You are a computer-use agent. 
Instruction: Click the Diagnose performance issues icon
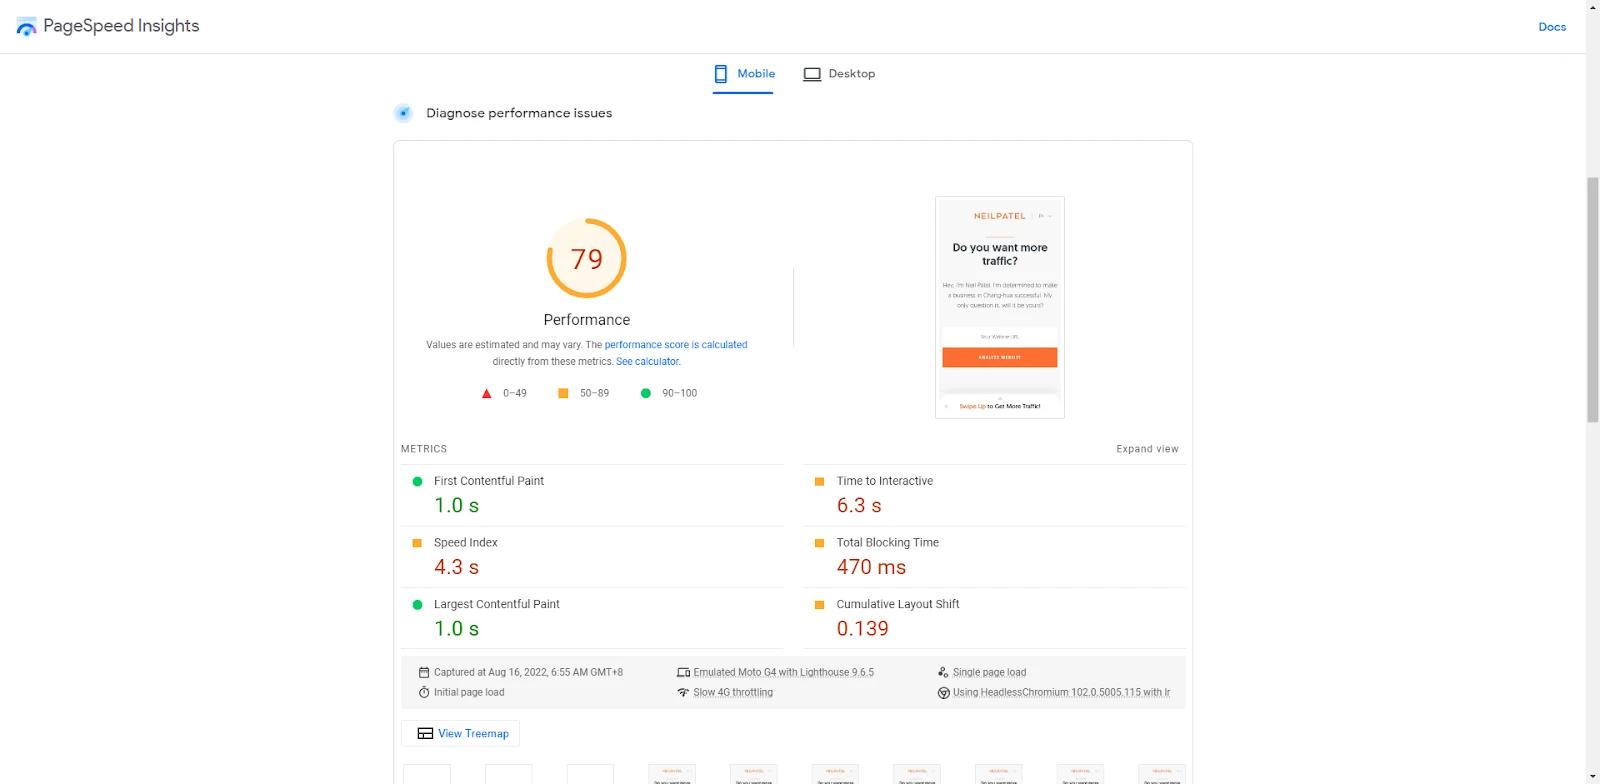[x=403, y=113]
